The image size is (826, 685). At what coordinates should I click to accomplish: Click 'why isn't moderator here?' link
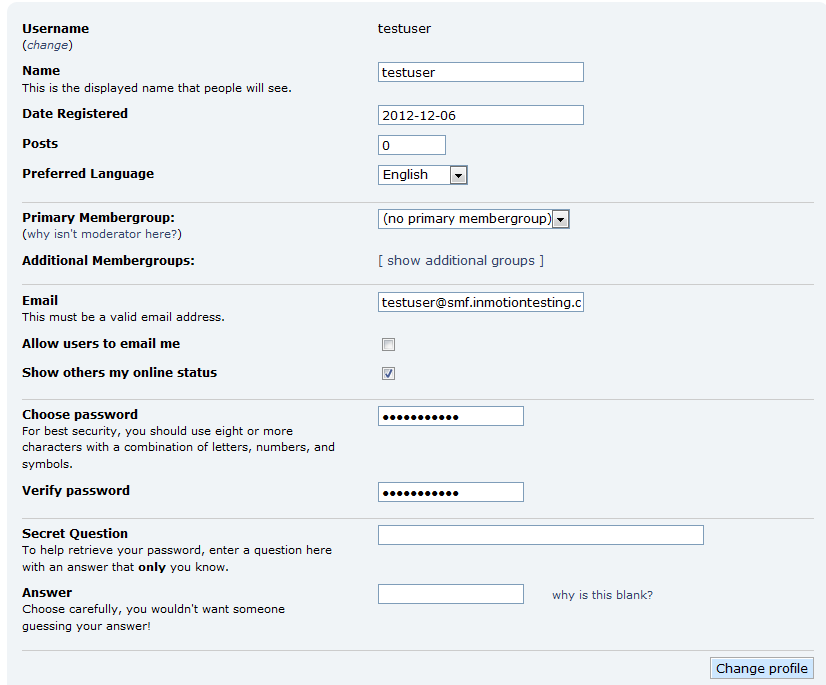point(102,234)
